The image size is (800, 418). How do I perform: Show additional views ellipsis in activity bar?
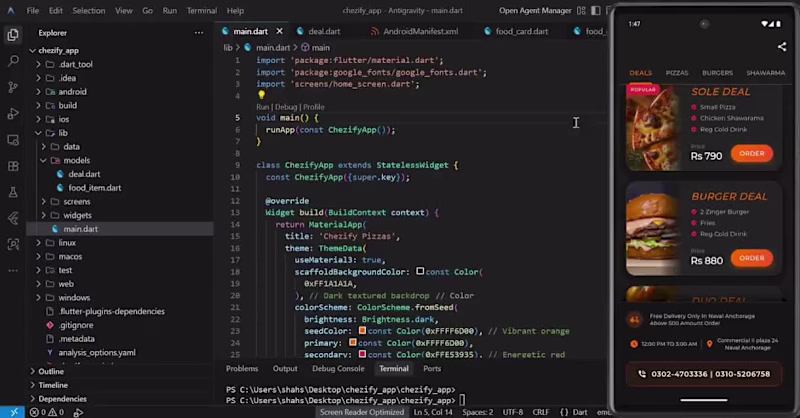[x=13, y=271]
